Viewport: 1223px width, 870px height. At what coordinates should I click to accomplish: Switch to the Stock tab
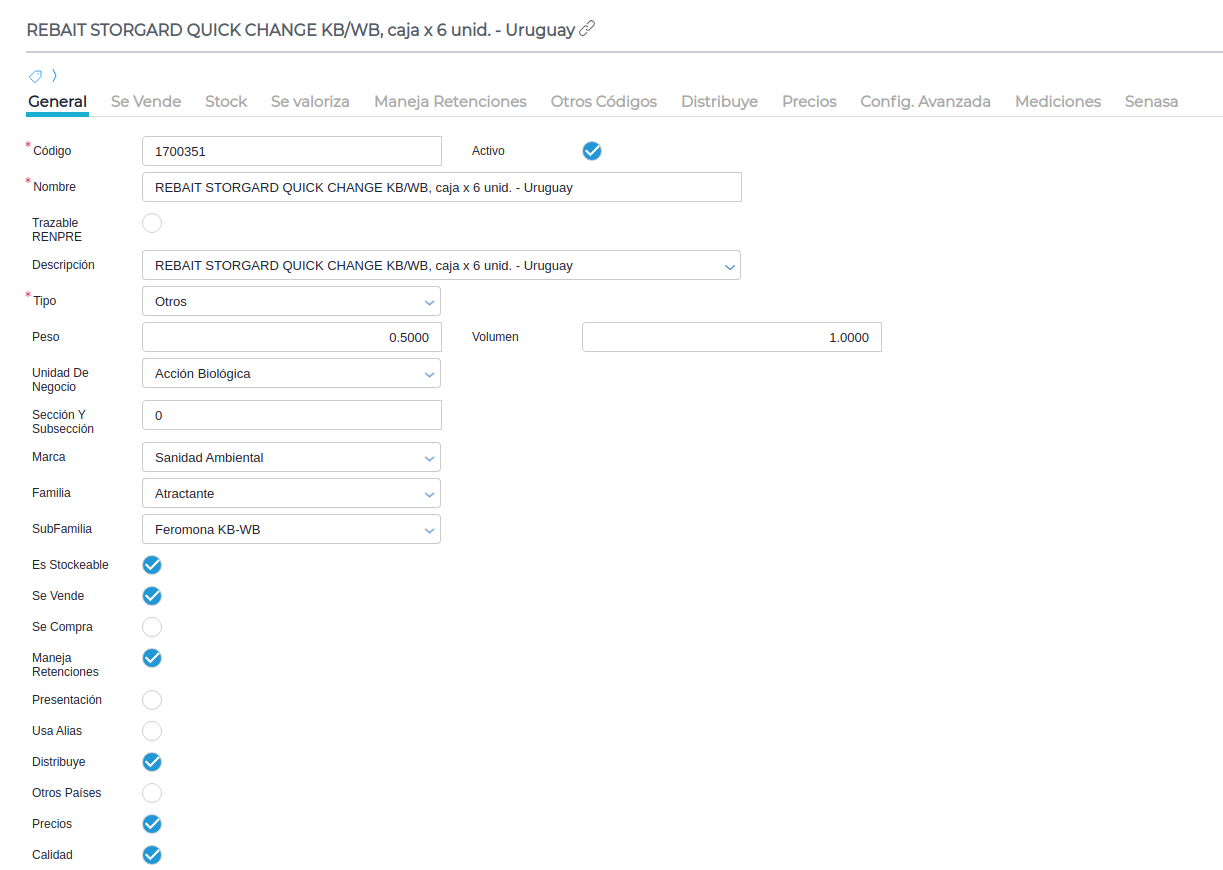coord(226,101)
